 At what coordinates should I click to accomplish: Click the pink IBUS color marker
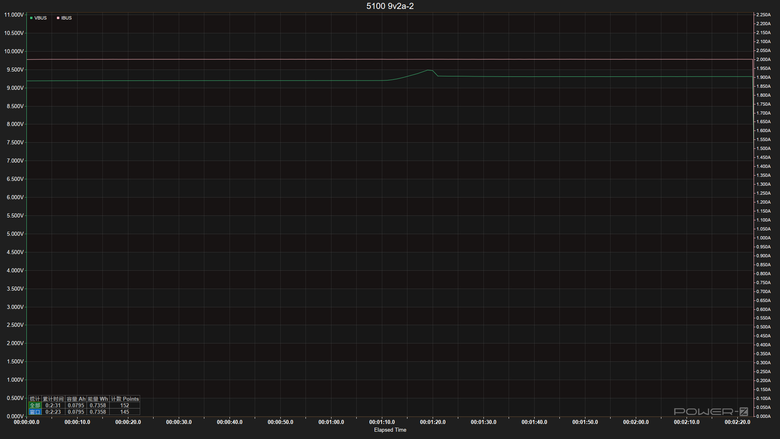coord(58,18)
